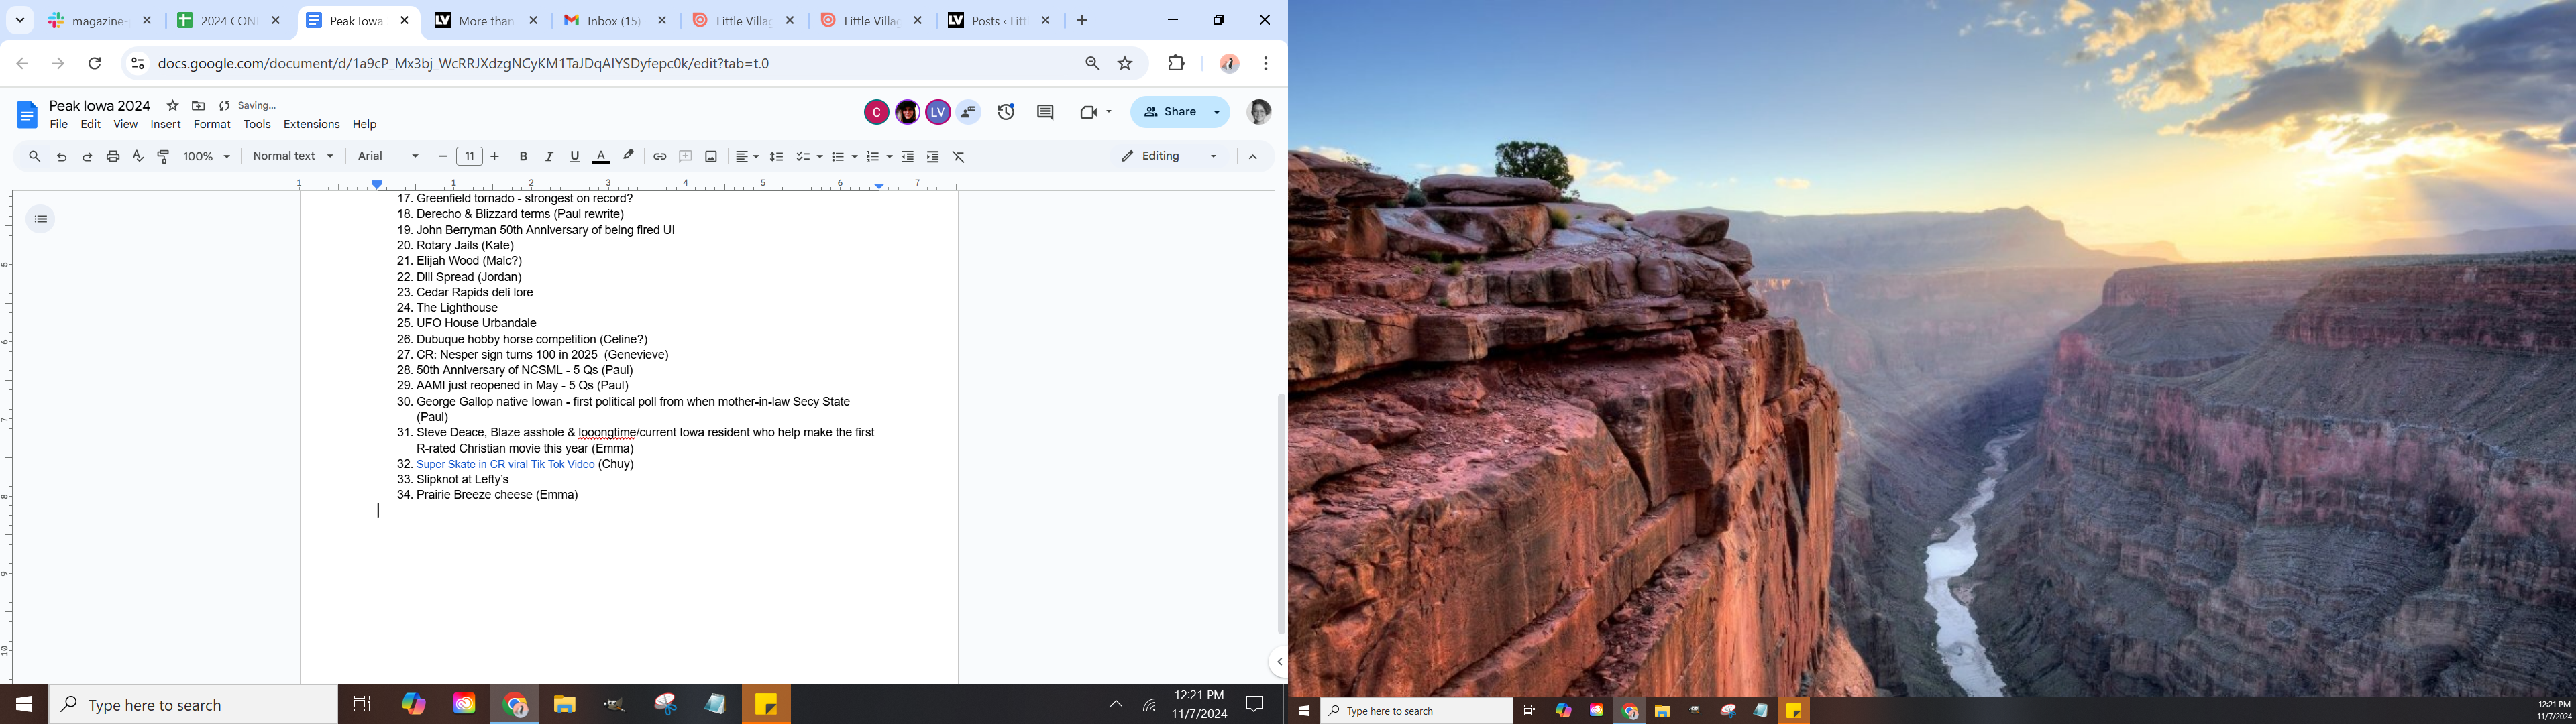Click the insert image icon
This screenshot has height=724, width=2576.
pyautogui.click(x=711, y=156)
